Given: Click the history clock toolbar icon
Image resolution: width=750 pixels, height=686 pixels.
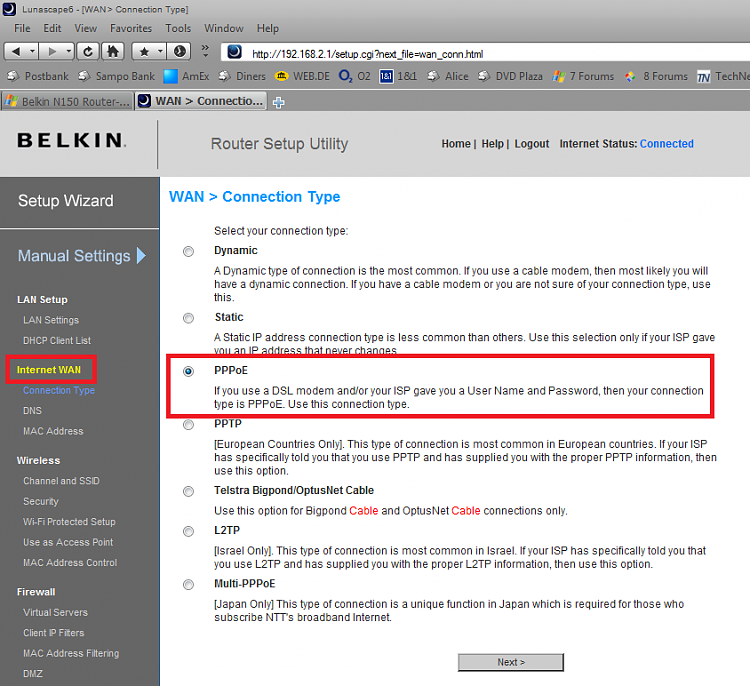Looking at the screenshot, I should [x=179, y=51].
